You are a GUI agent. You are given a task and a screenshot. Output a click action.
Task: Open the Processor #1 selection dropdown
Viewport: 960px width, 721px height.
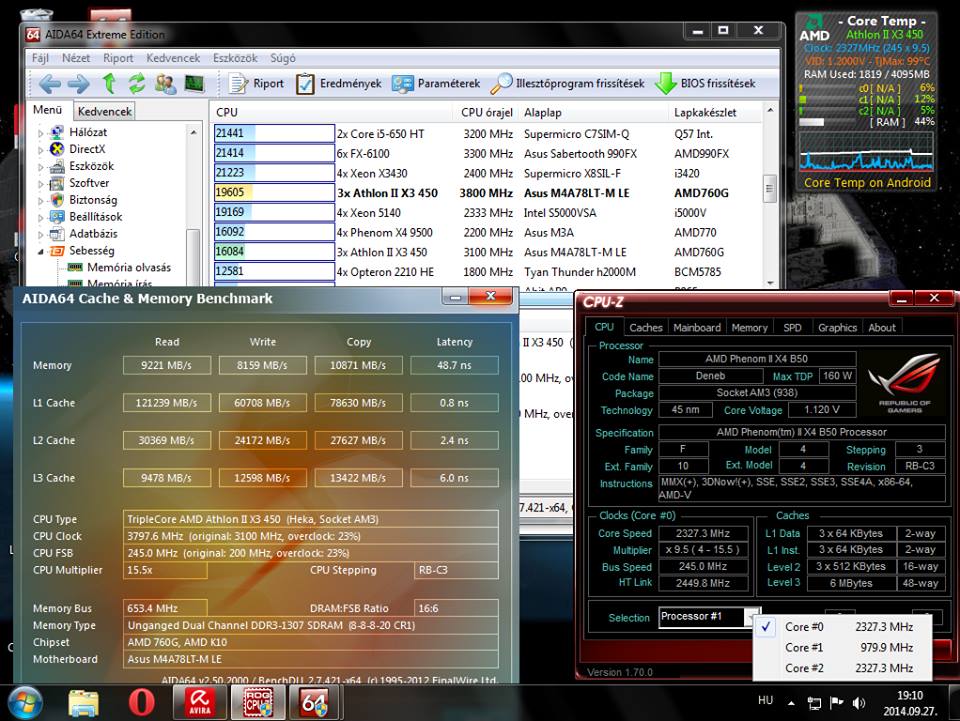coord(709,617)
